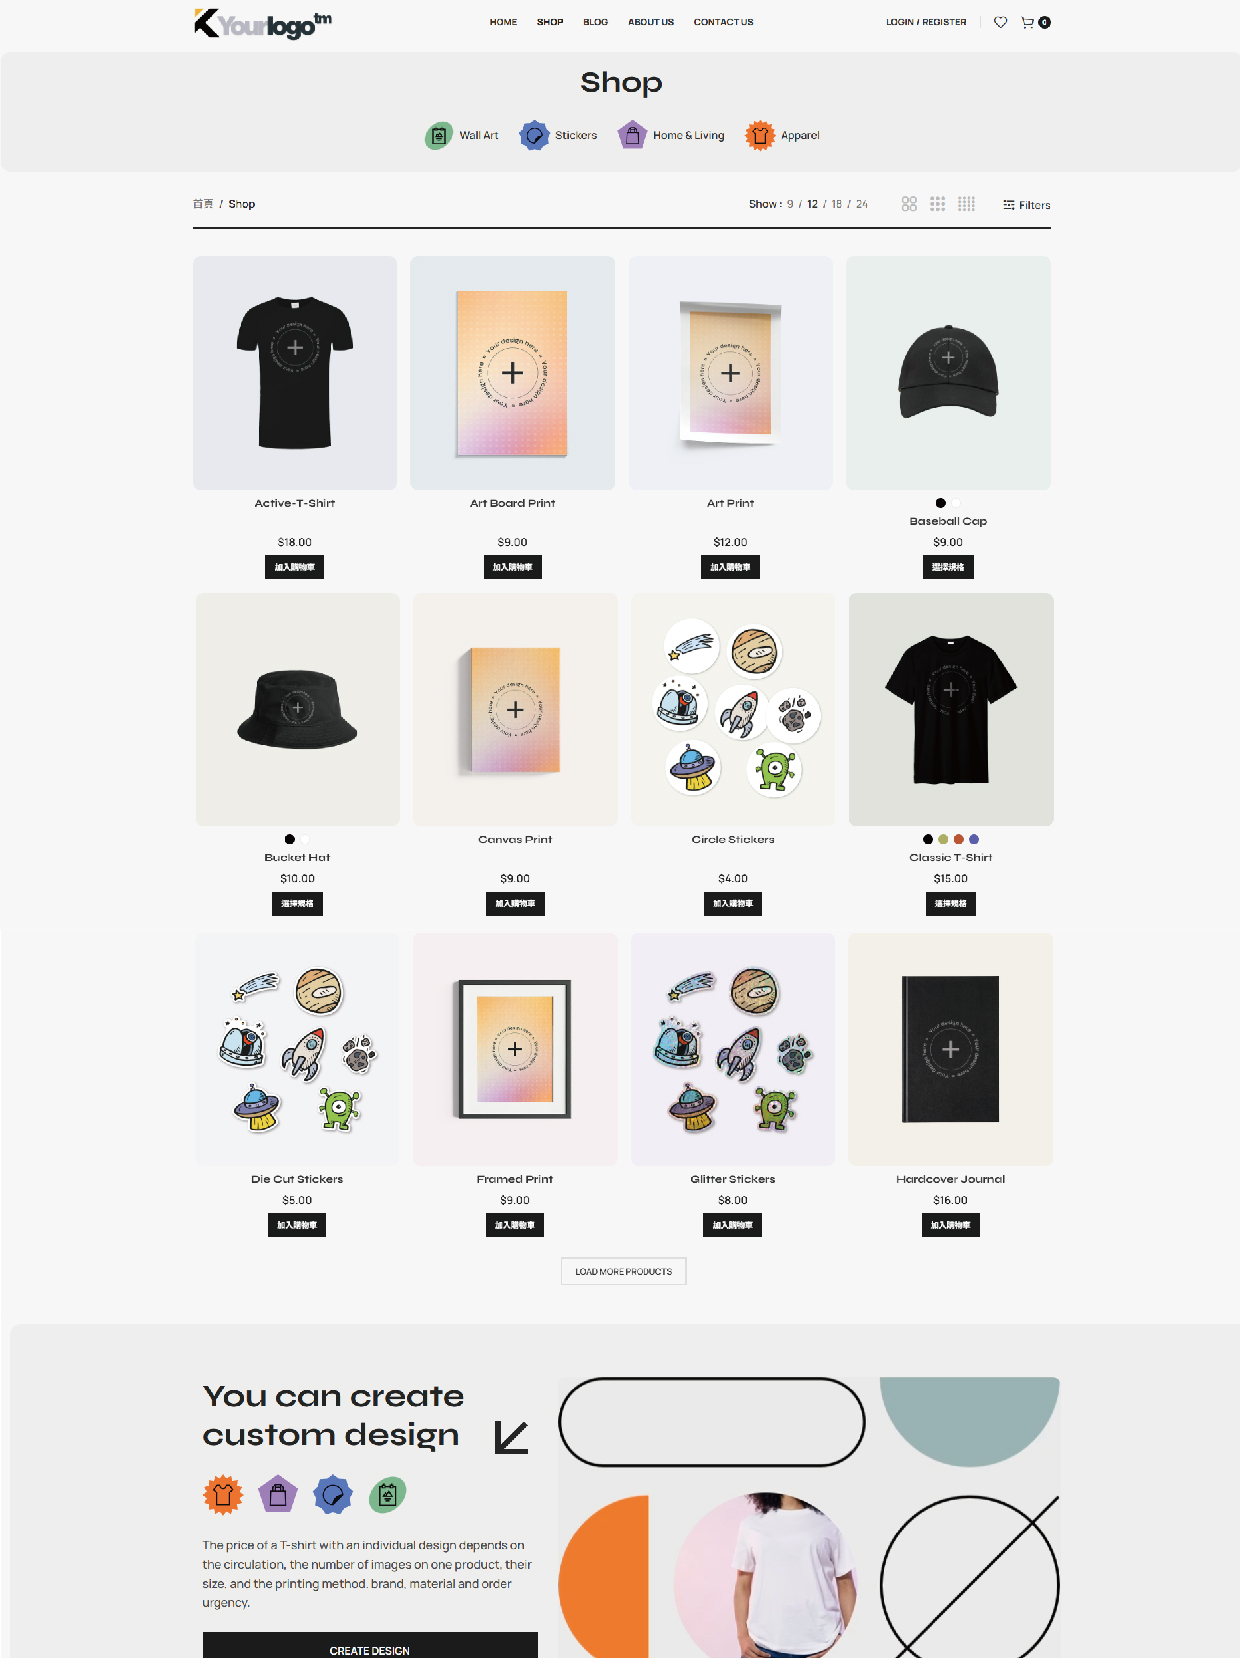
Task: Click the Login / Register link
Action: tap(926, 22)
